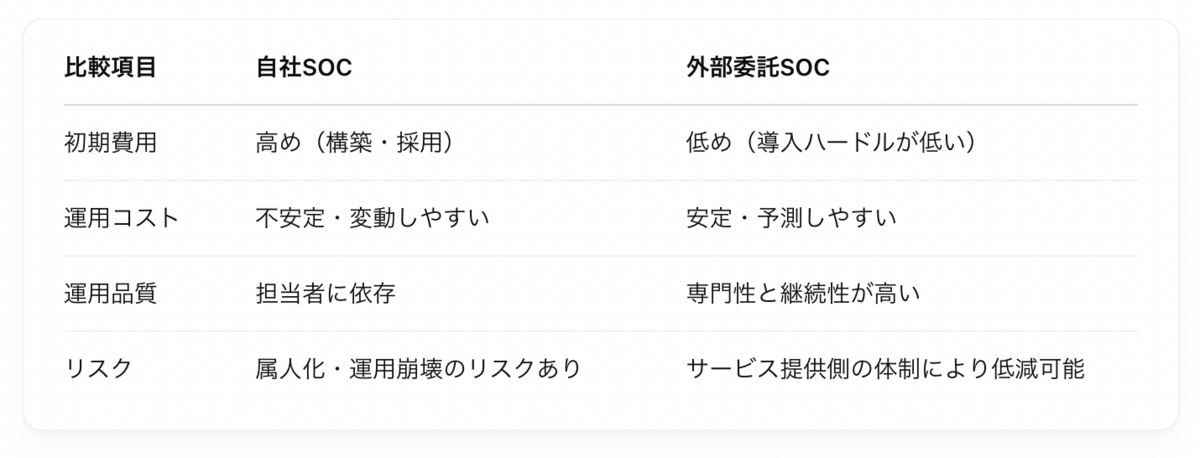Select the 外部委託SOC column header
The image size is (1200, 458).
(758, 68)
